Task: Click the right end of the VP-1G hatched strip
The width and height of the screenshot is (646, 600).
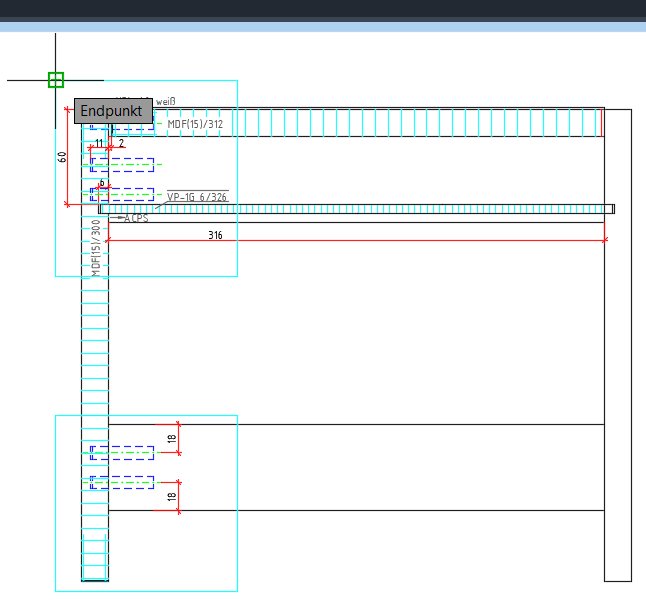Action: click(612, 209)
